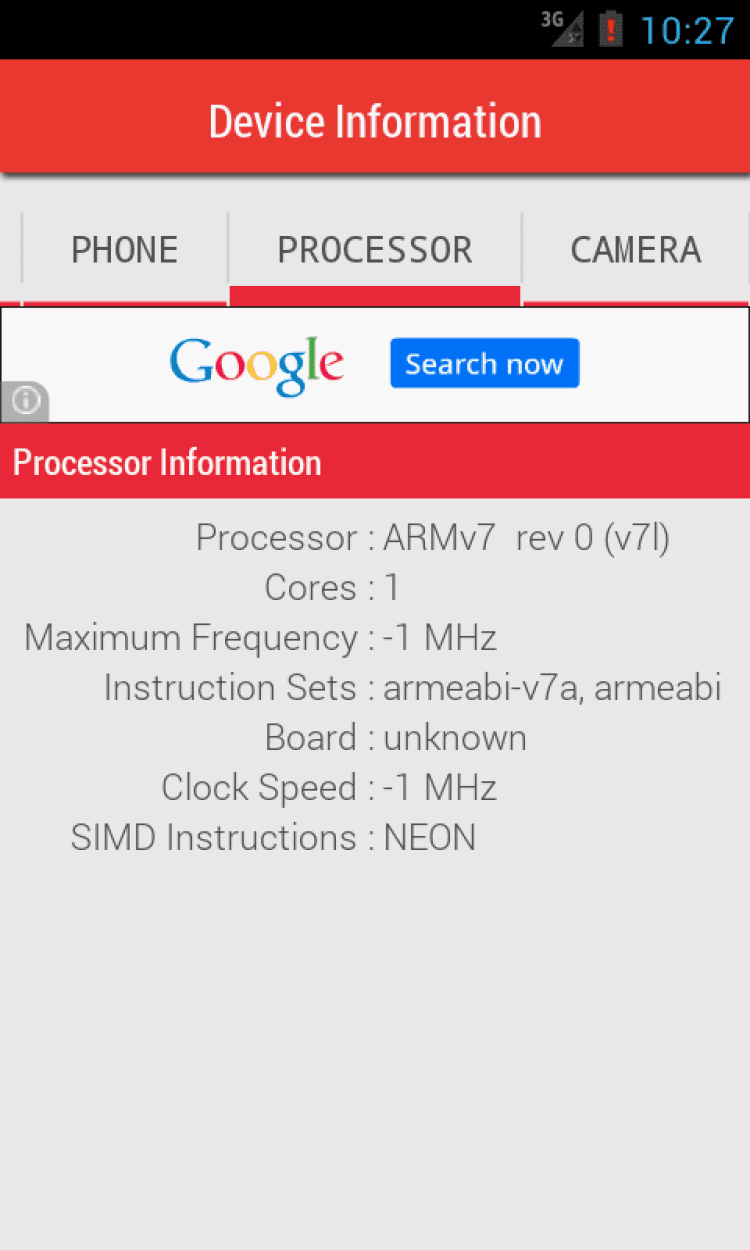
Task: Tap the 10:27 status bar clock
Action: coord(687,30)
